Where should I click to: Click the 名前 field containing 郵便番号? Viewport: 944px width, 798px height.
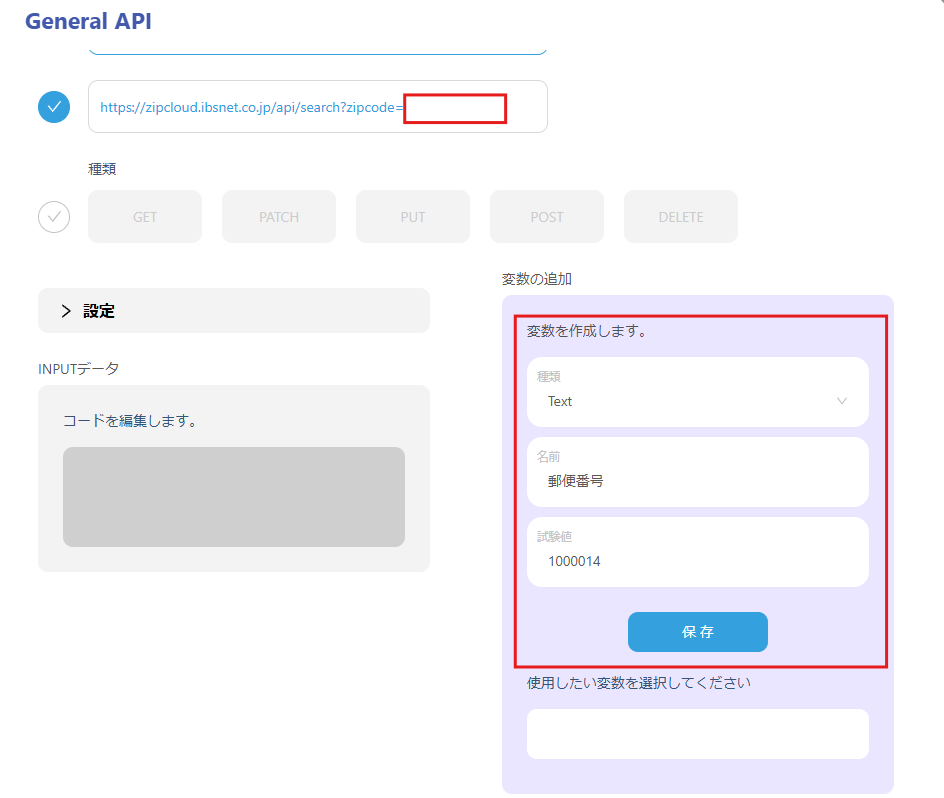698,472
